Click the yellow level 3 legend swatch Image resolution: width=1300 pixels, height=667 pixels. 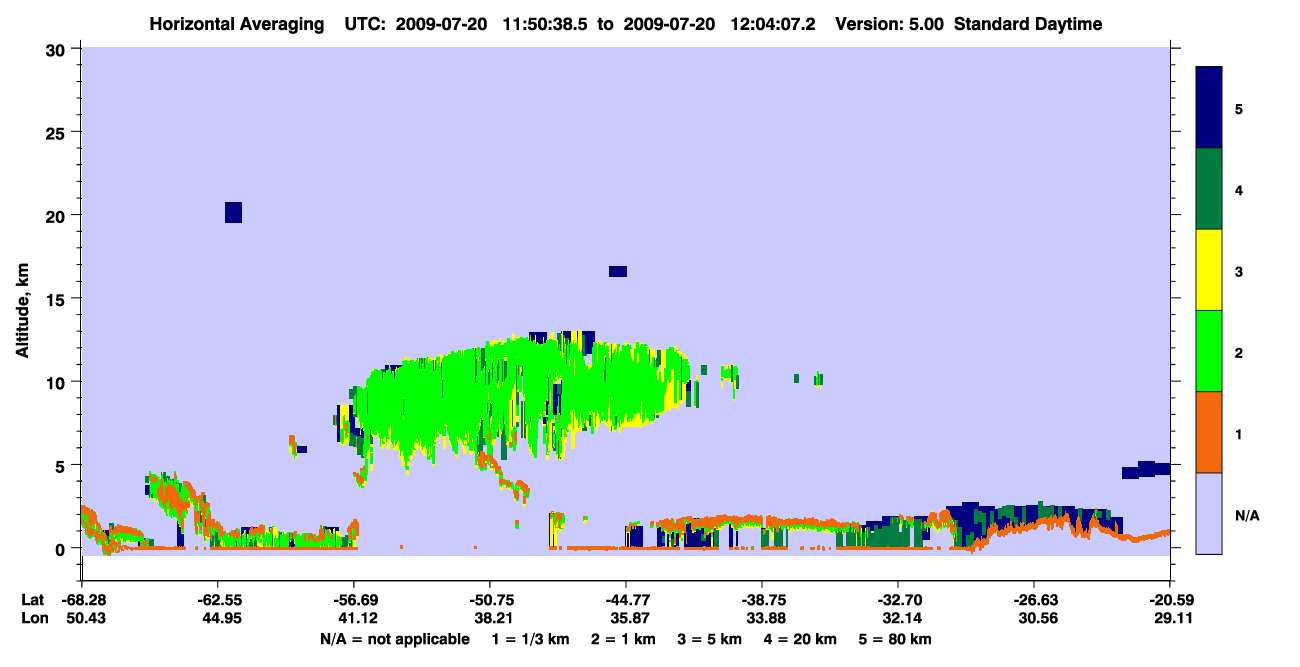click(1209, 270)
